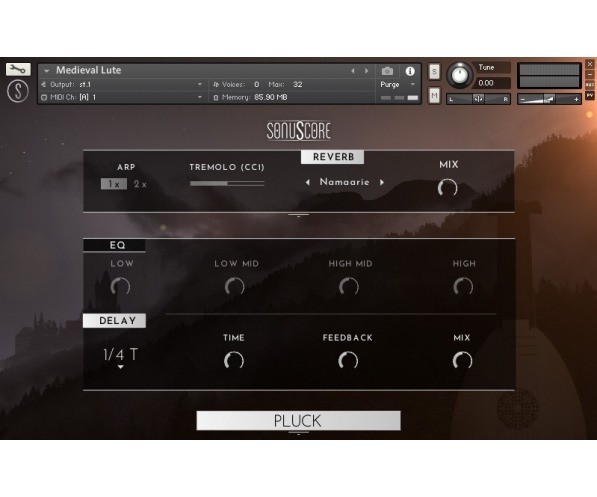Click the PLUCK articulation button
The image size is (597, 497).
click(x=298, y=421)
